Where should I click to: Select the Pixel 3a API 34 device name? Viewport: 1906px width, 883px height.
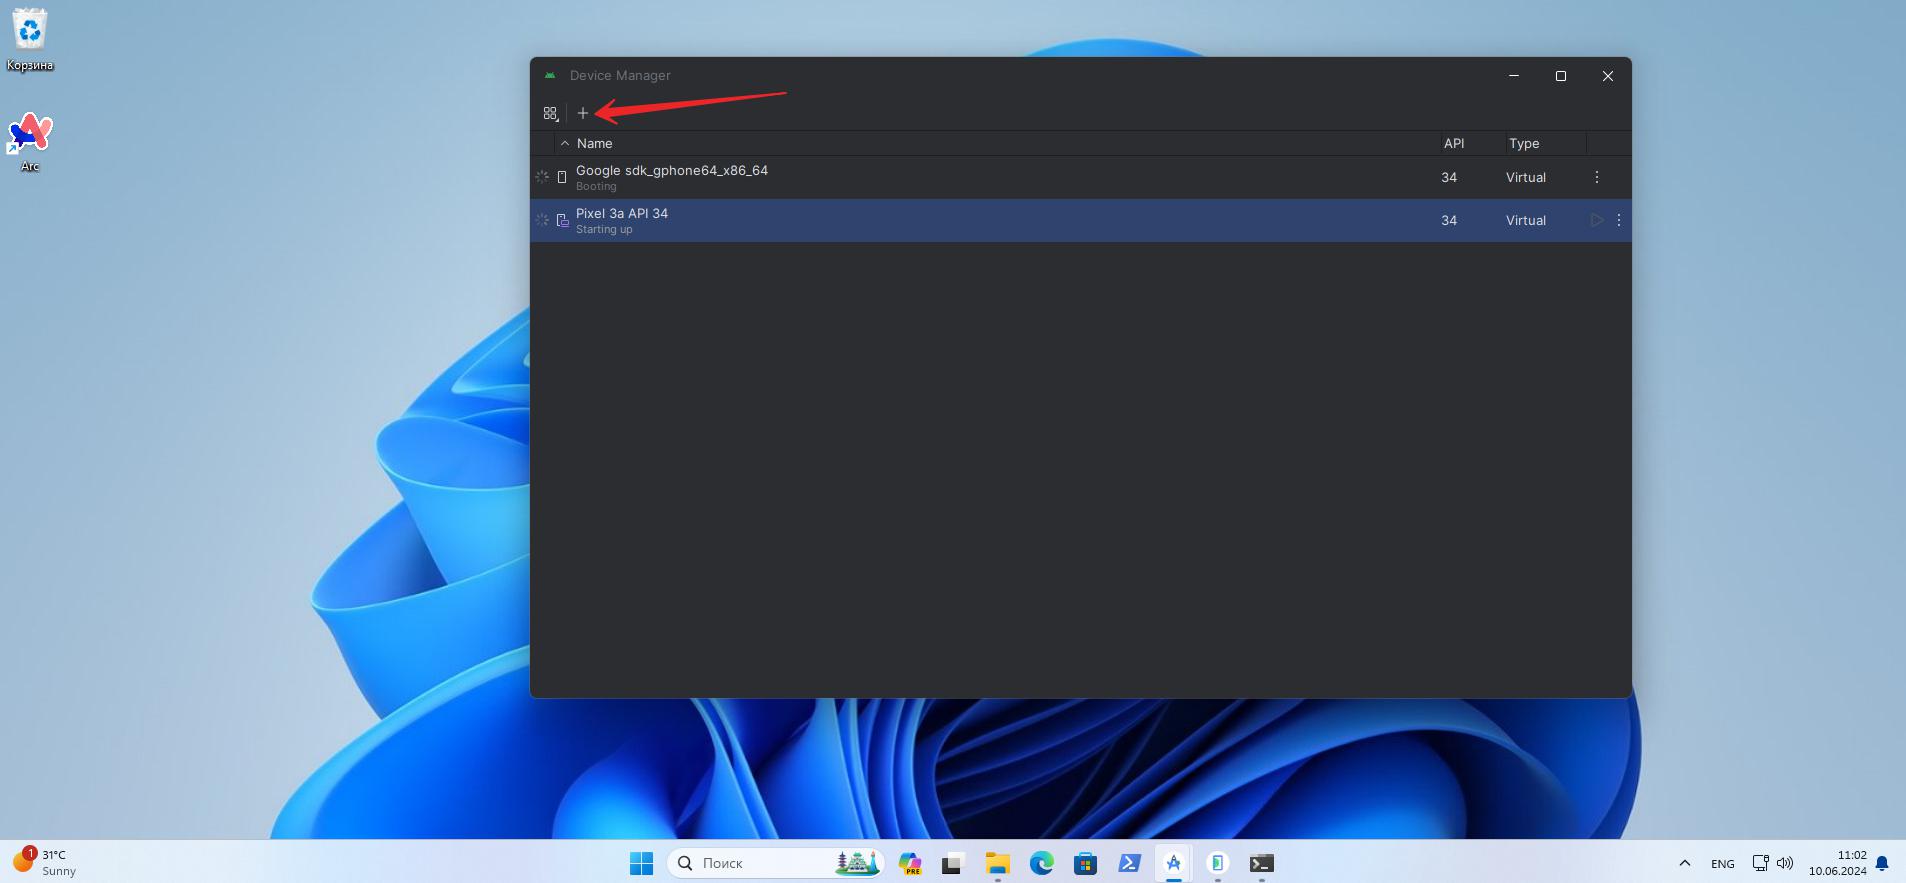click(x=622, y=213)
